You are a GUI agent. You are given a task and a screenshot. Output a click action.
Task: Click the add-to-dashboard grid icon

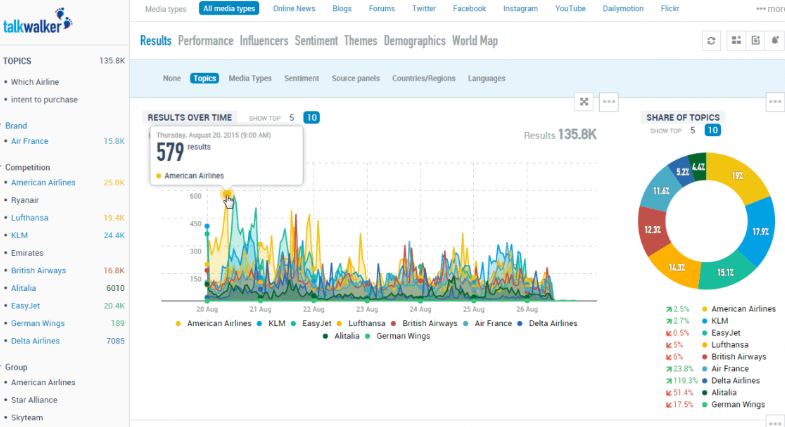coord(736,41)
